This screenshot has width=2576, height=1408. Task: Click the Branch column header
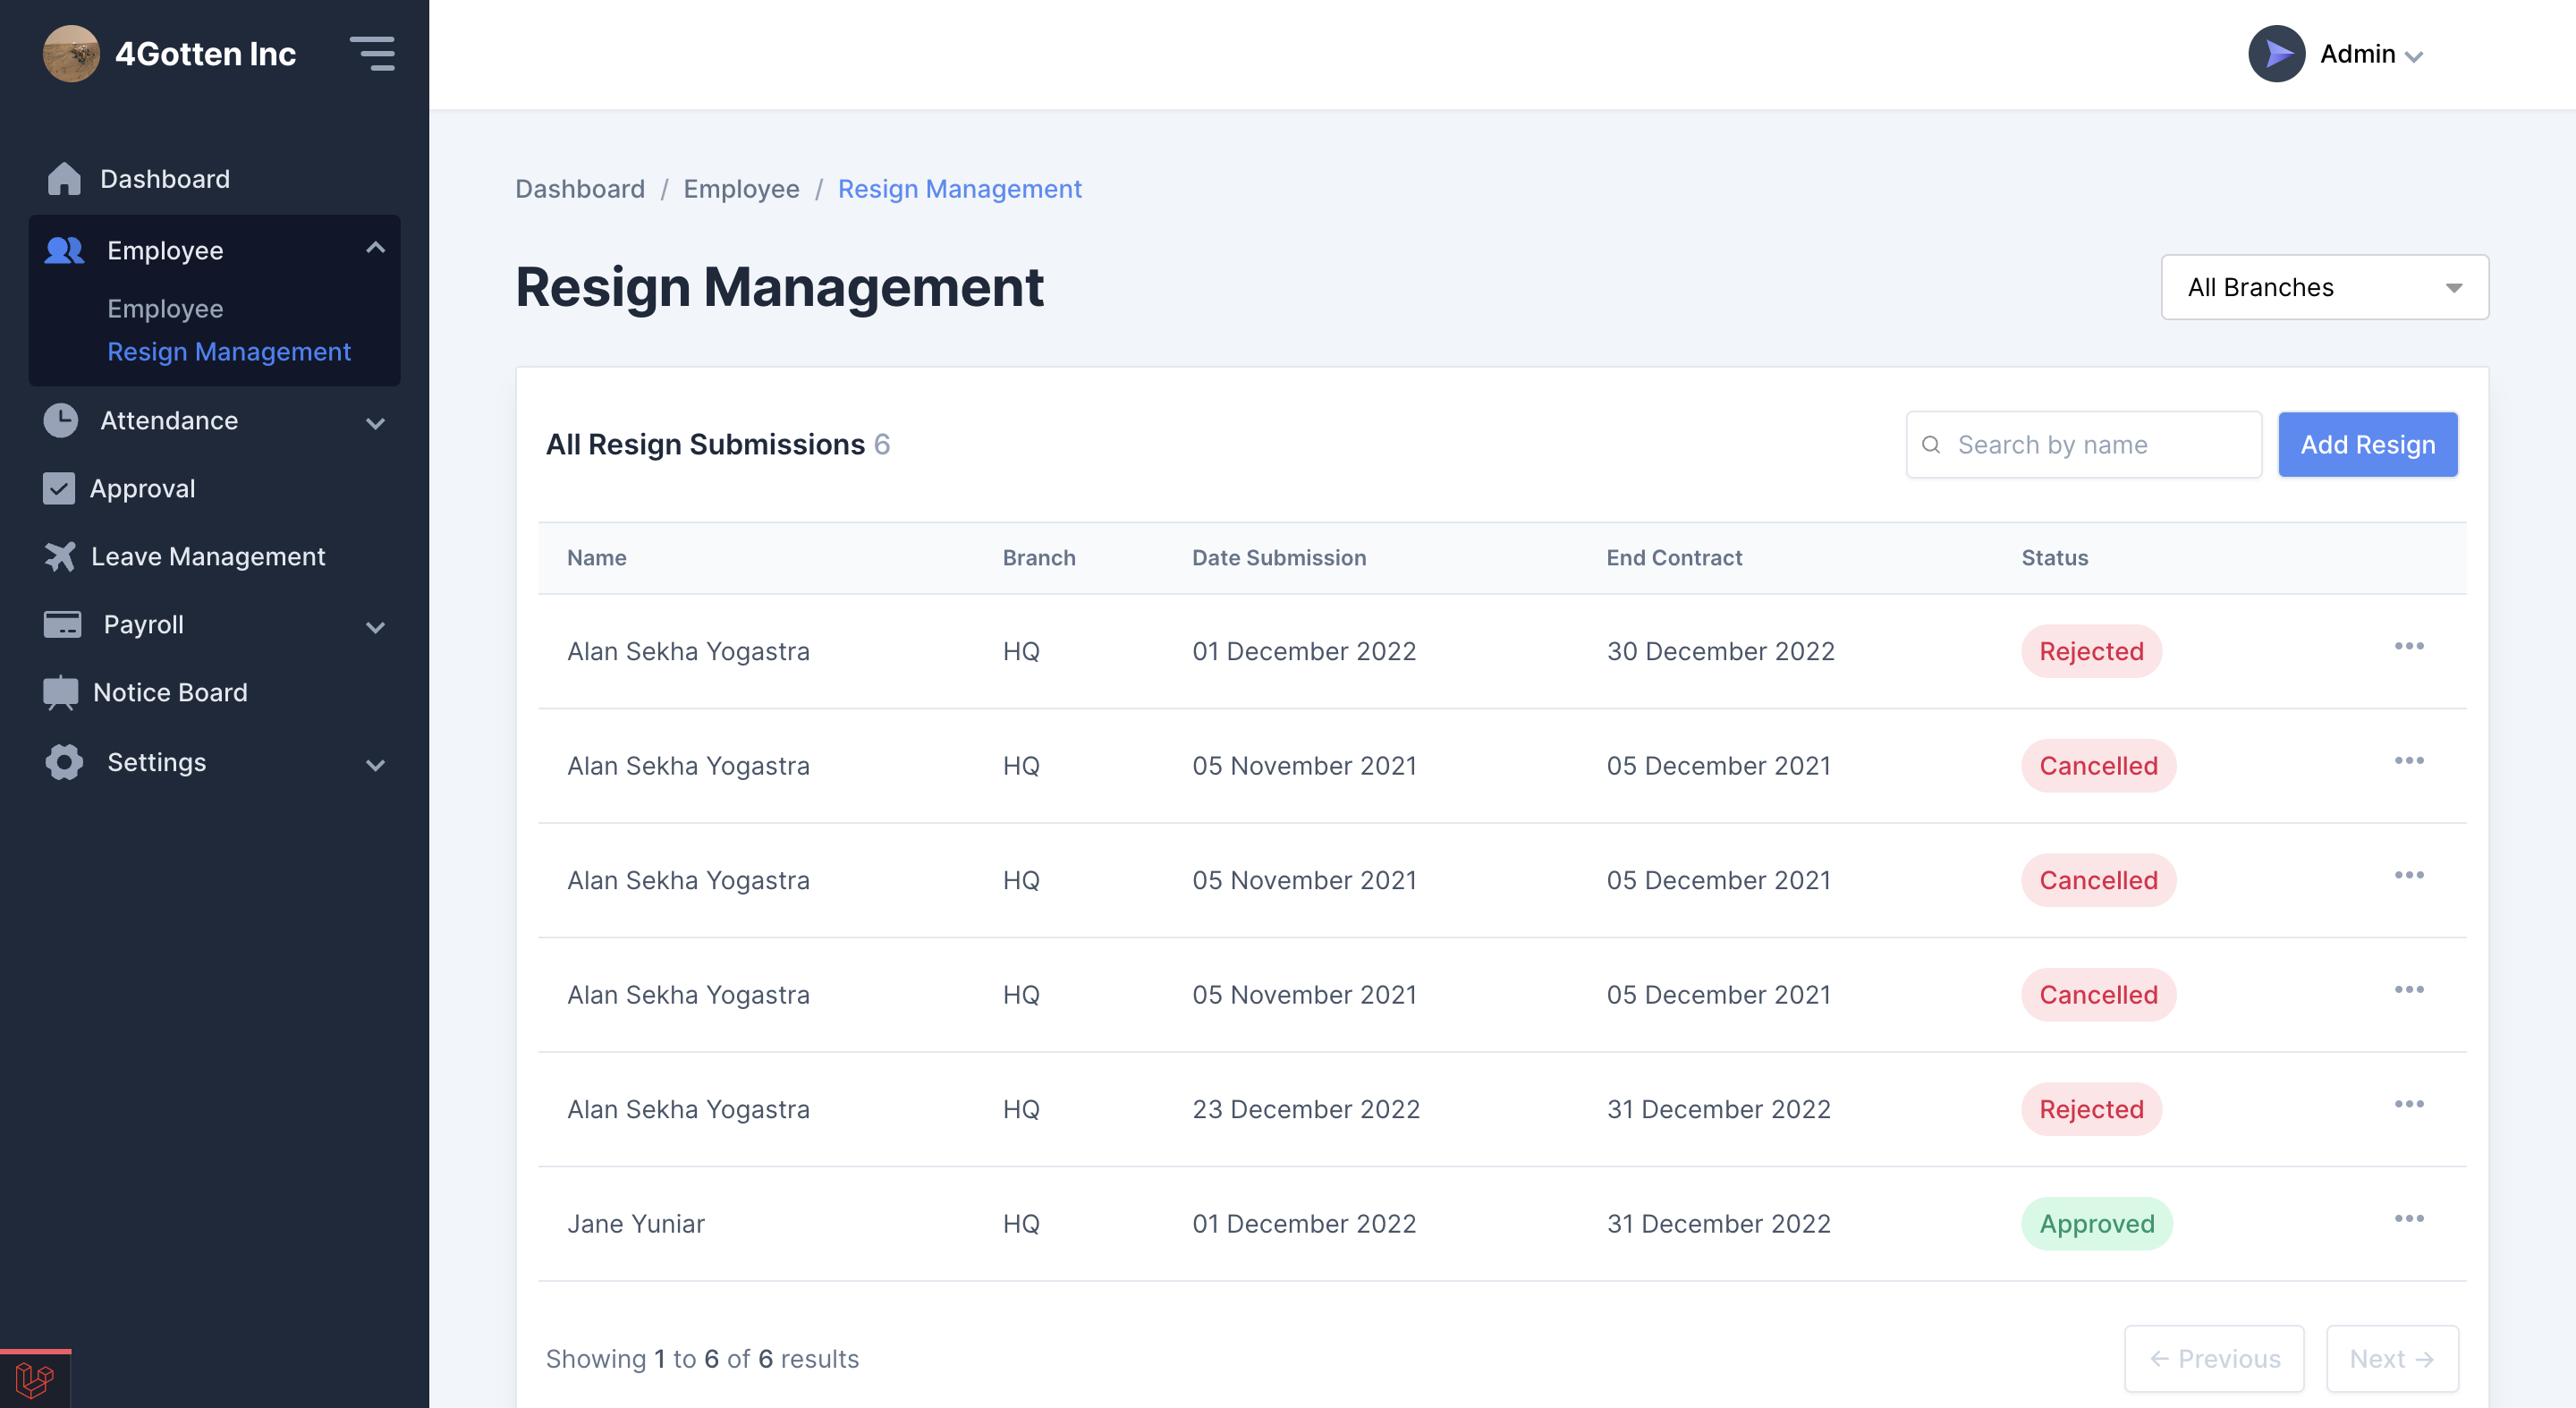click(x=1039, y=558)
